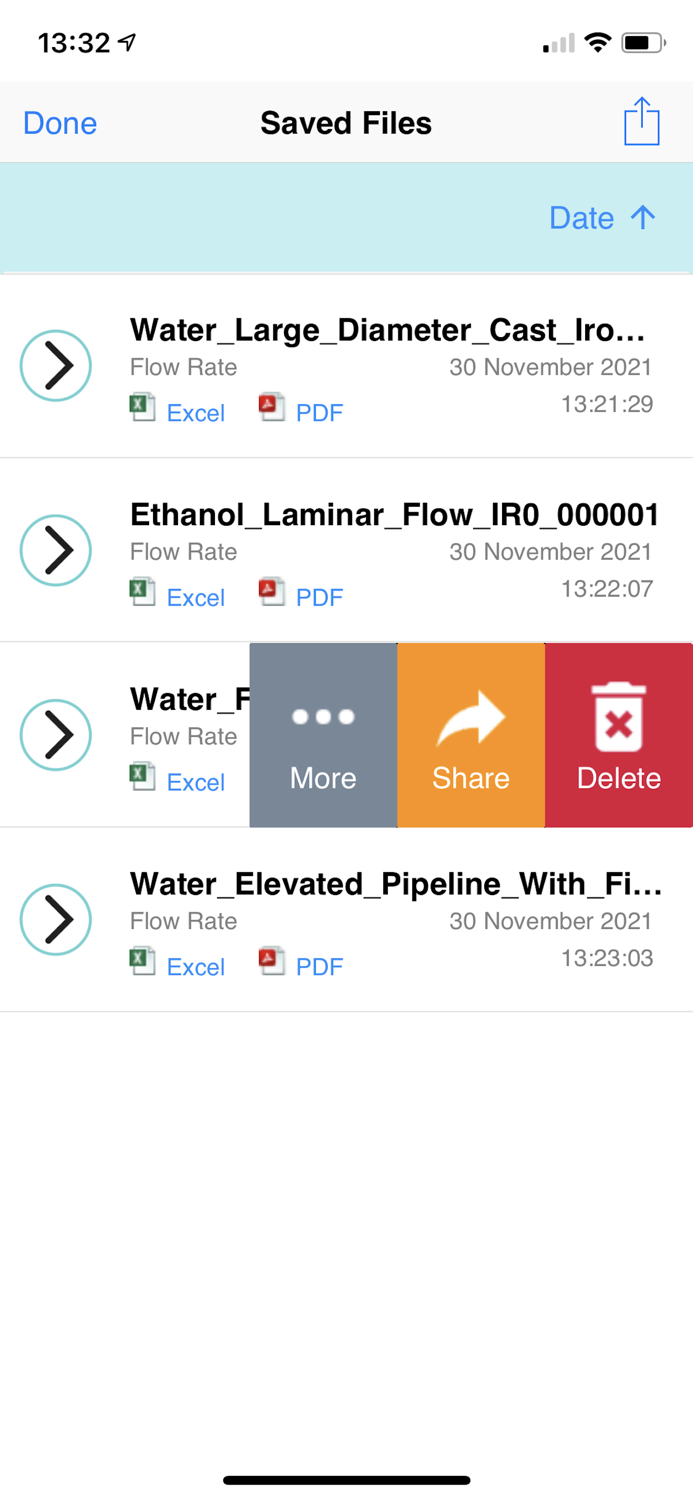Select the More ellipsis action icon
The image size is (693, 1500).
(322, 716)
